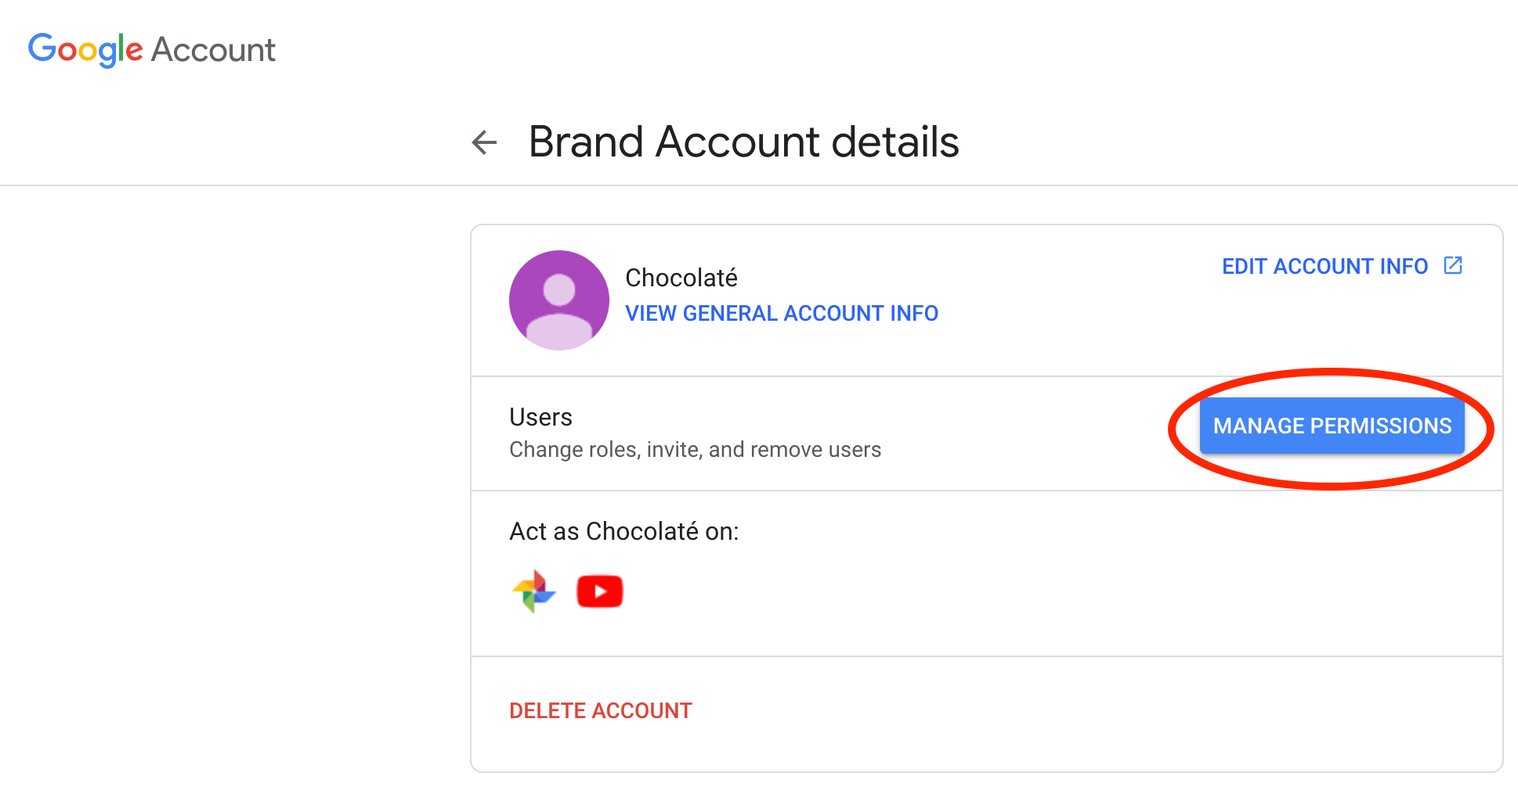Click the 'Act as Chocolaté on:' label
Image resolution: width=1518 pixels, height=787 pixels.
click(x=624, y=532)
